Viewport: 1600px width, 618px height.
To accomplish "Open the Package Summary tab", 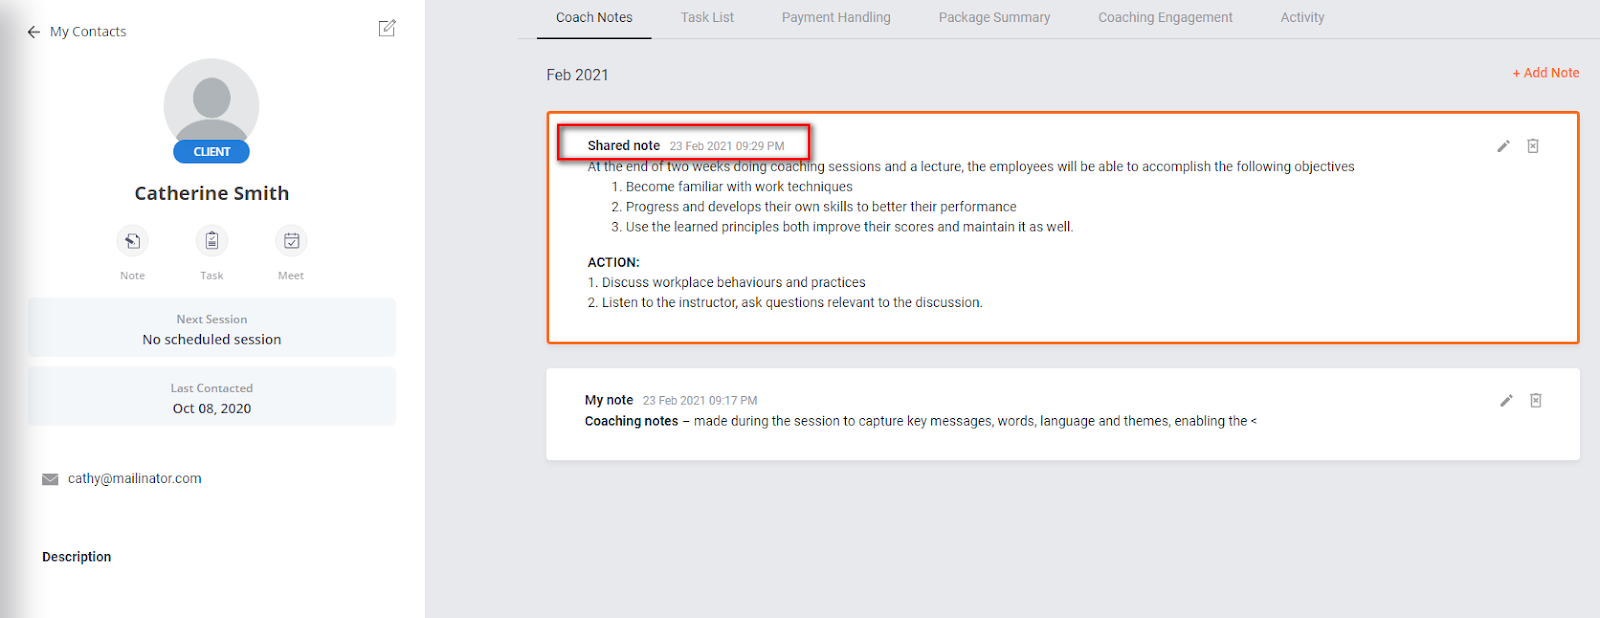I will point(994,18).
